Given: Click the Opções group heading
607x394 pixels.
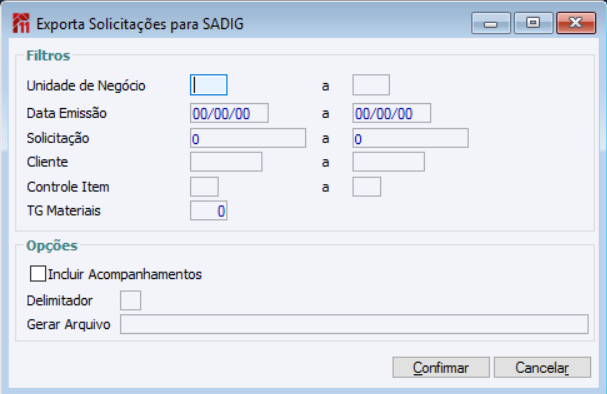Looking at the screenshot, I should click(x=52, y=246).
